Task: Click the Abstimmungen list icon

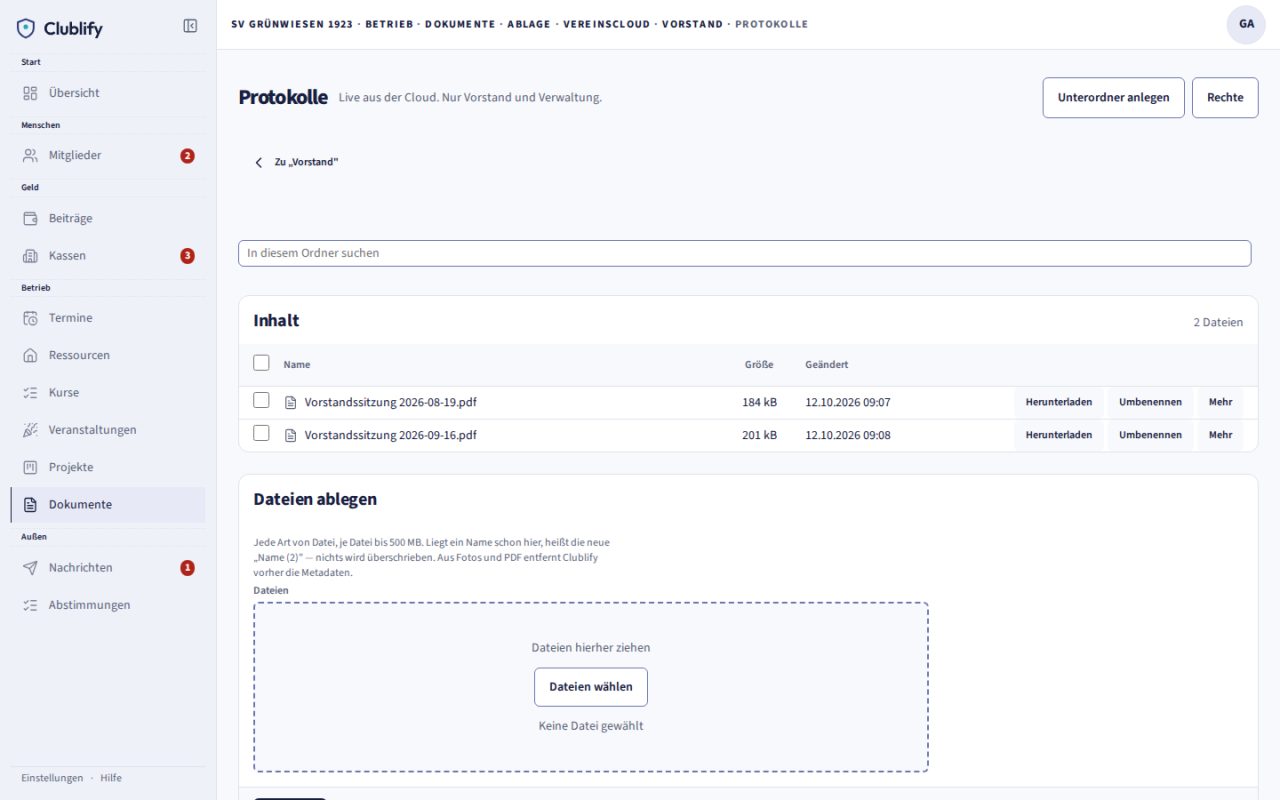Action: click(x=30, y=605)
